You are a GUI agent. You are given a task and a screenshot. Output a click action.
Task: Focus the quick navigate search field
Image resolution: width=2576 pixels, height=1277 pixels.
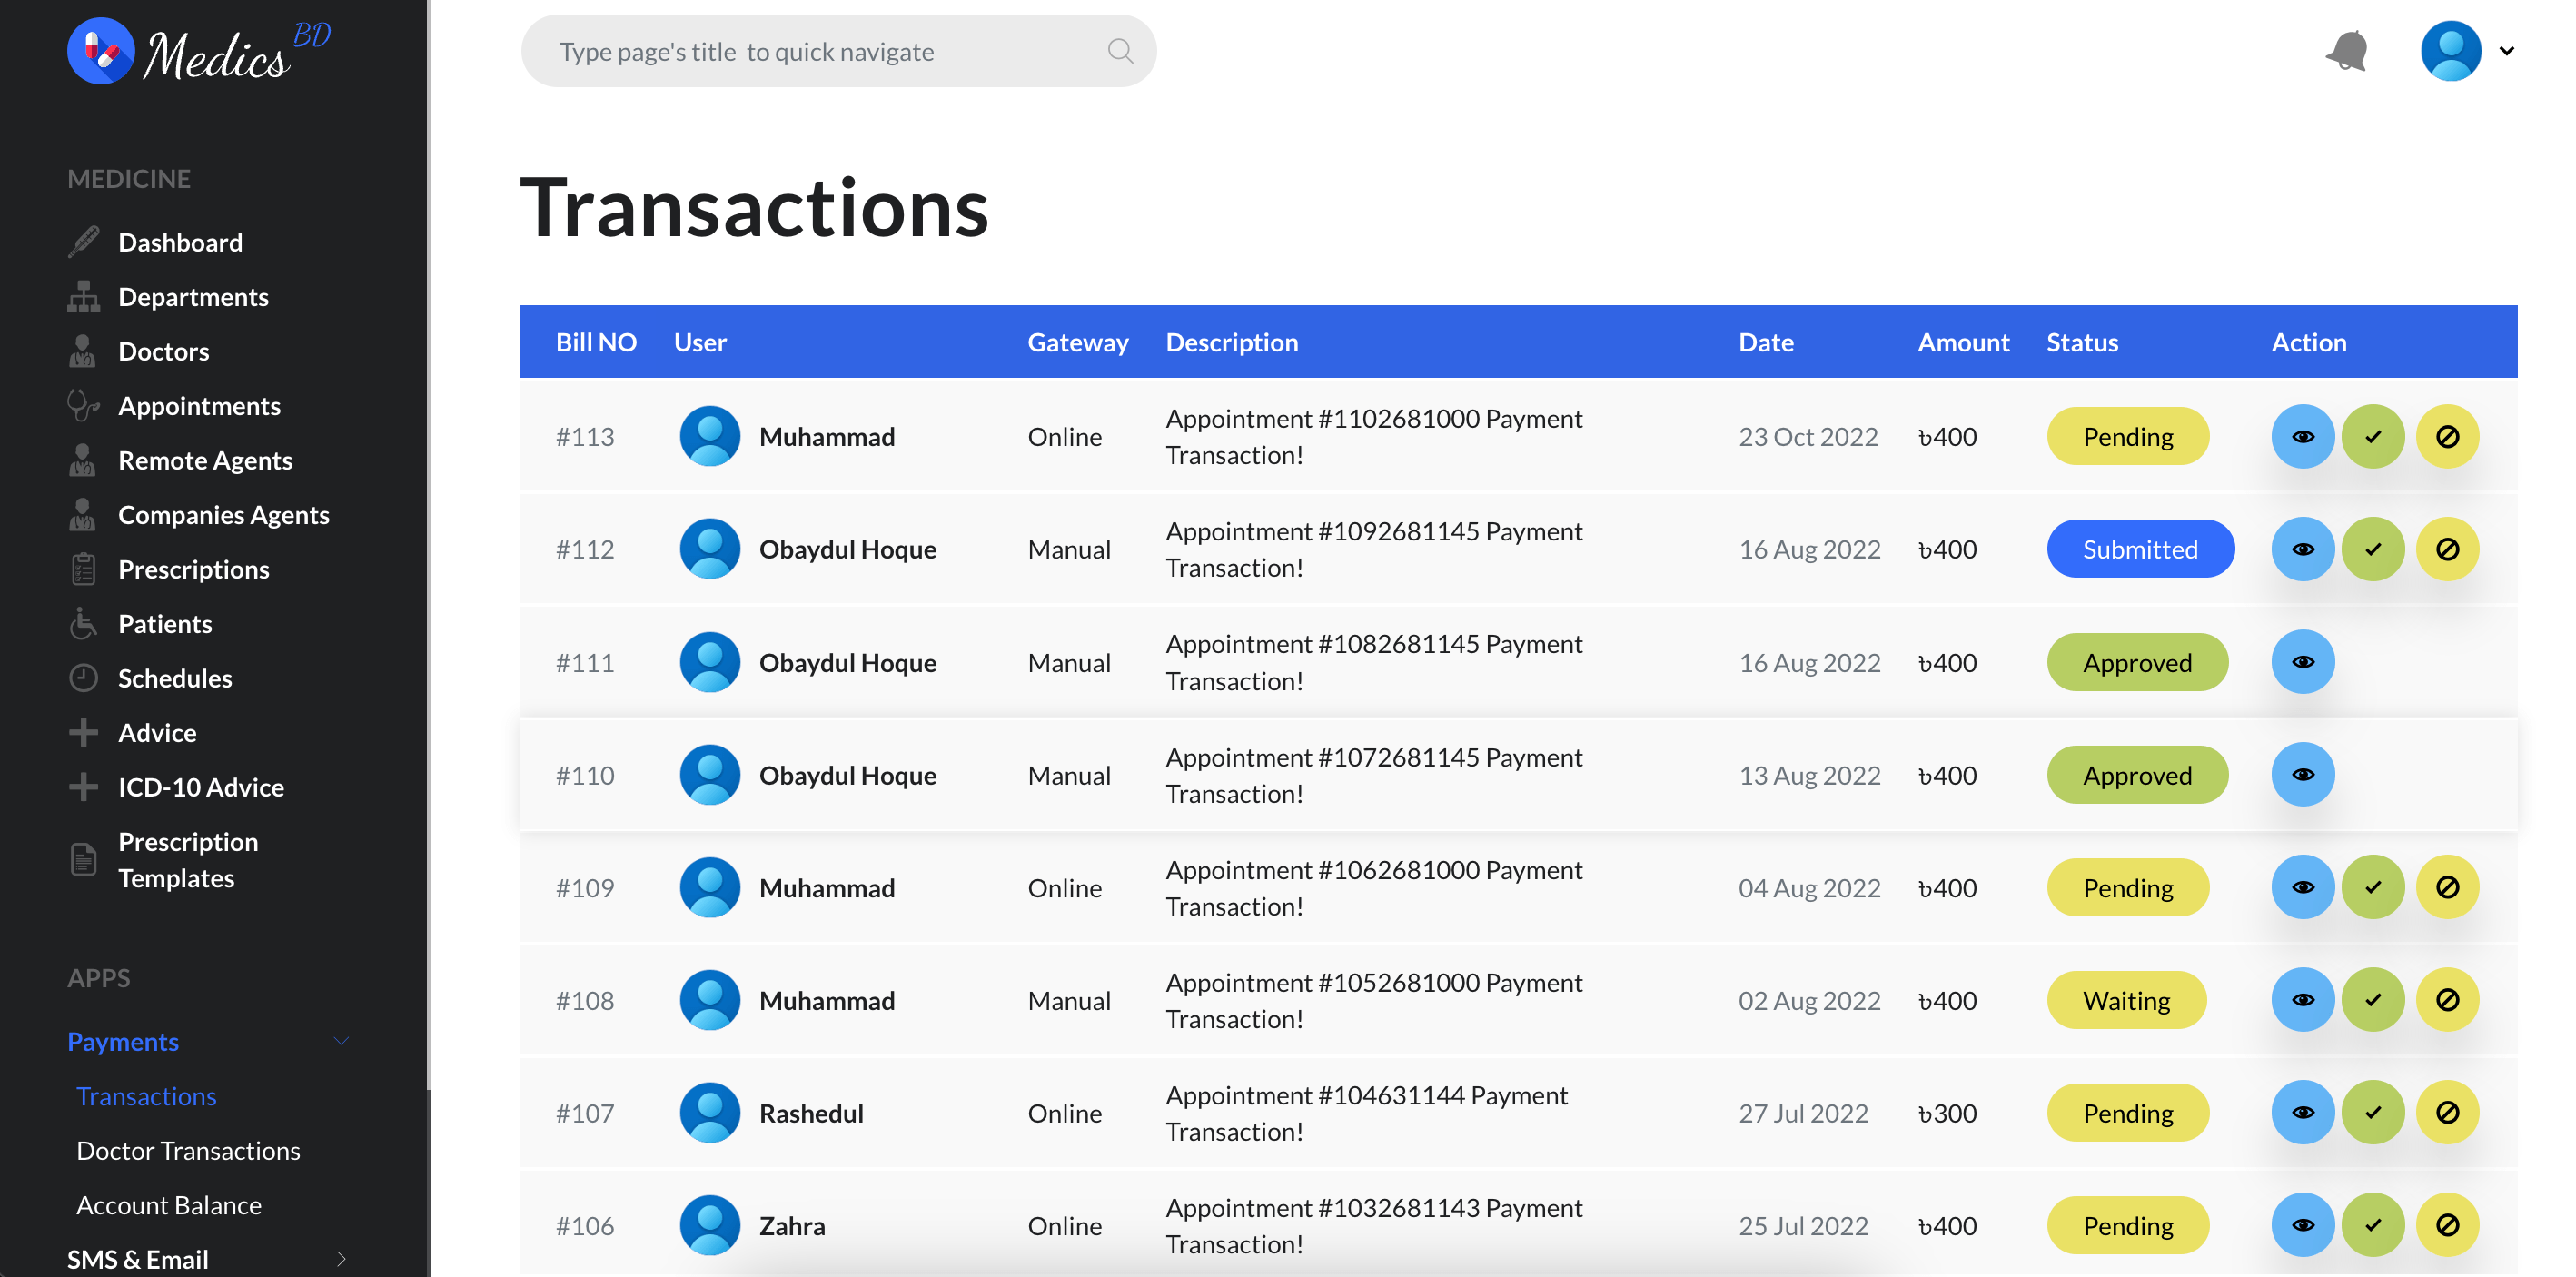[x=838, y=51]
